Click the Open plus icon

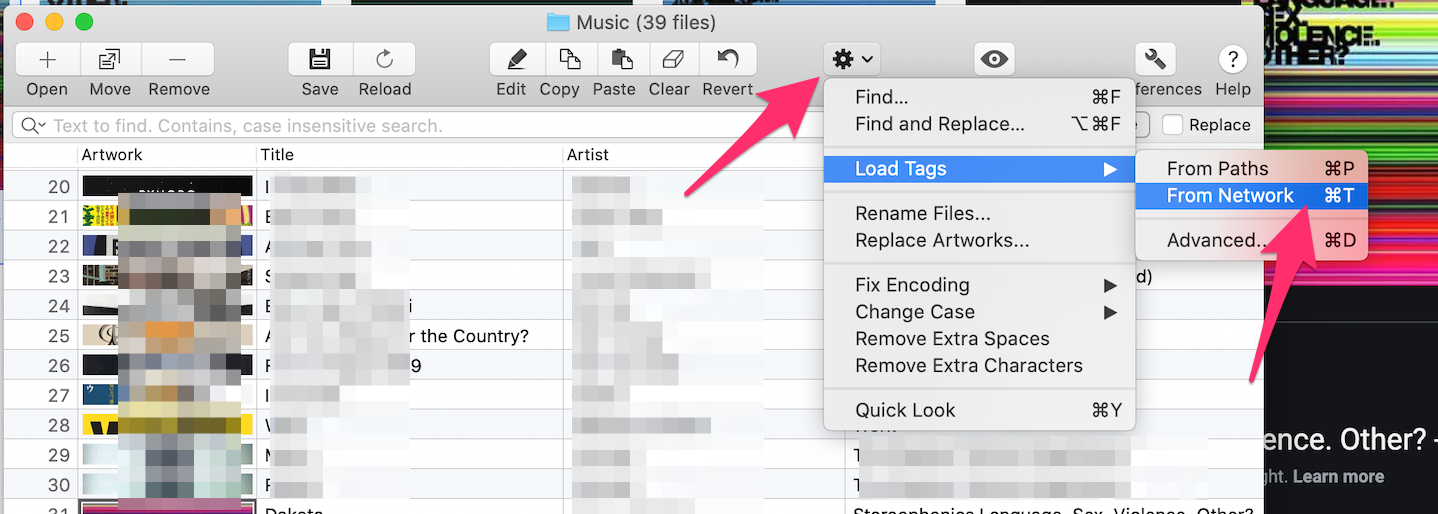(x=47, y=60)
